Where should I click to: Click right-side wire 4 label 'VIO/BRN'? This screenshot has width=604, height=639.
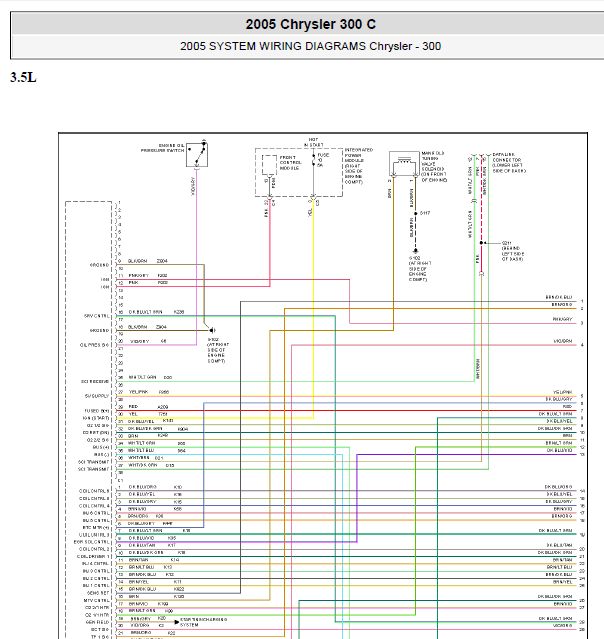tap(563, 341)
